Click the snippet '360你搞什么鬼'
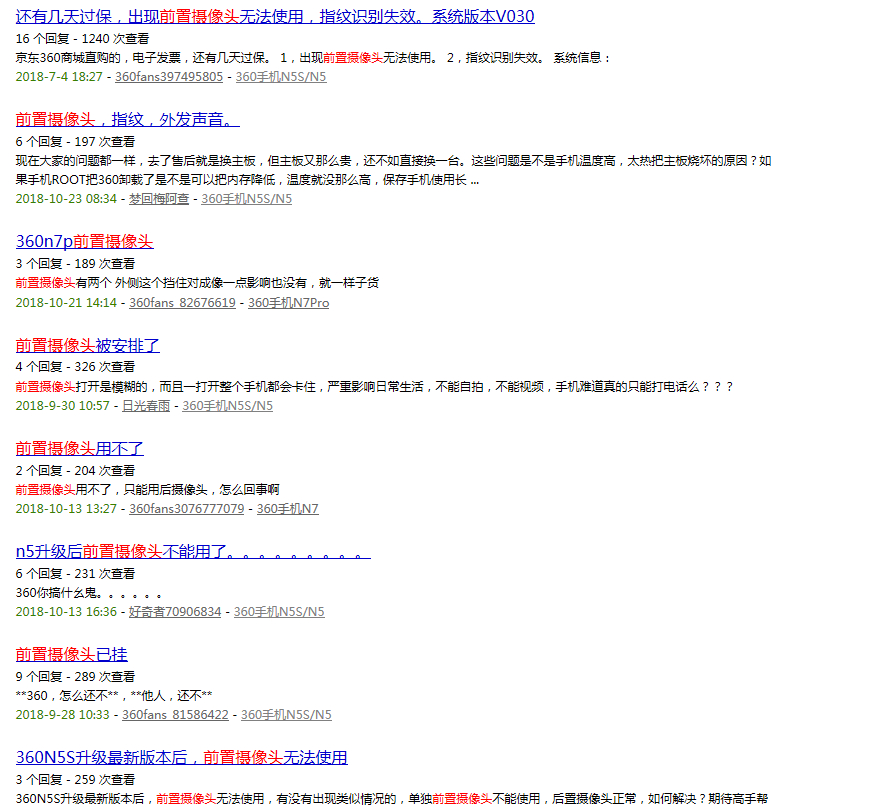The image size is (877, 808). 89,593
